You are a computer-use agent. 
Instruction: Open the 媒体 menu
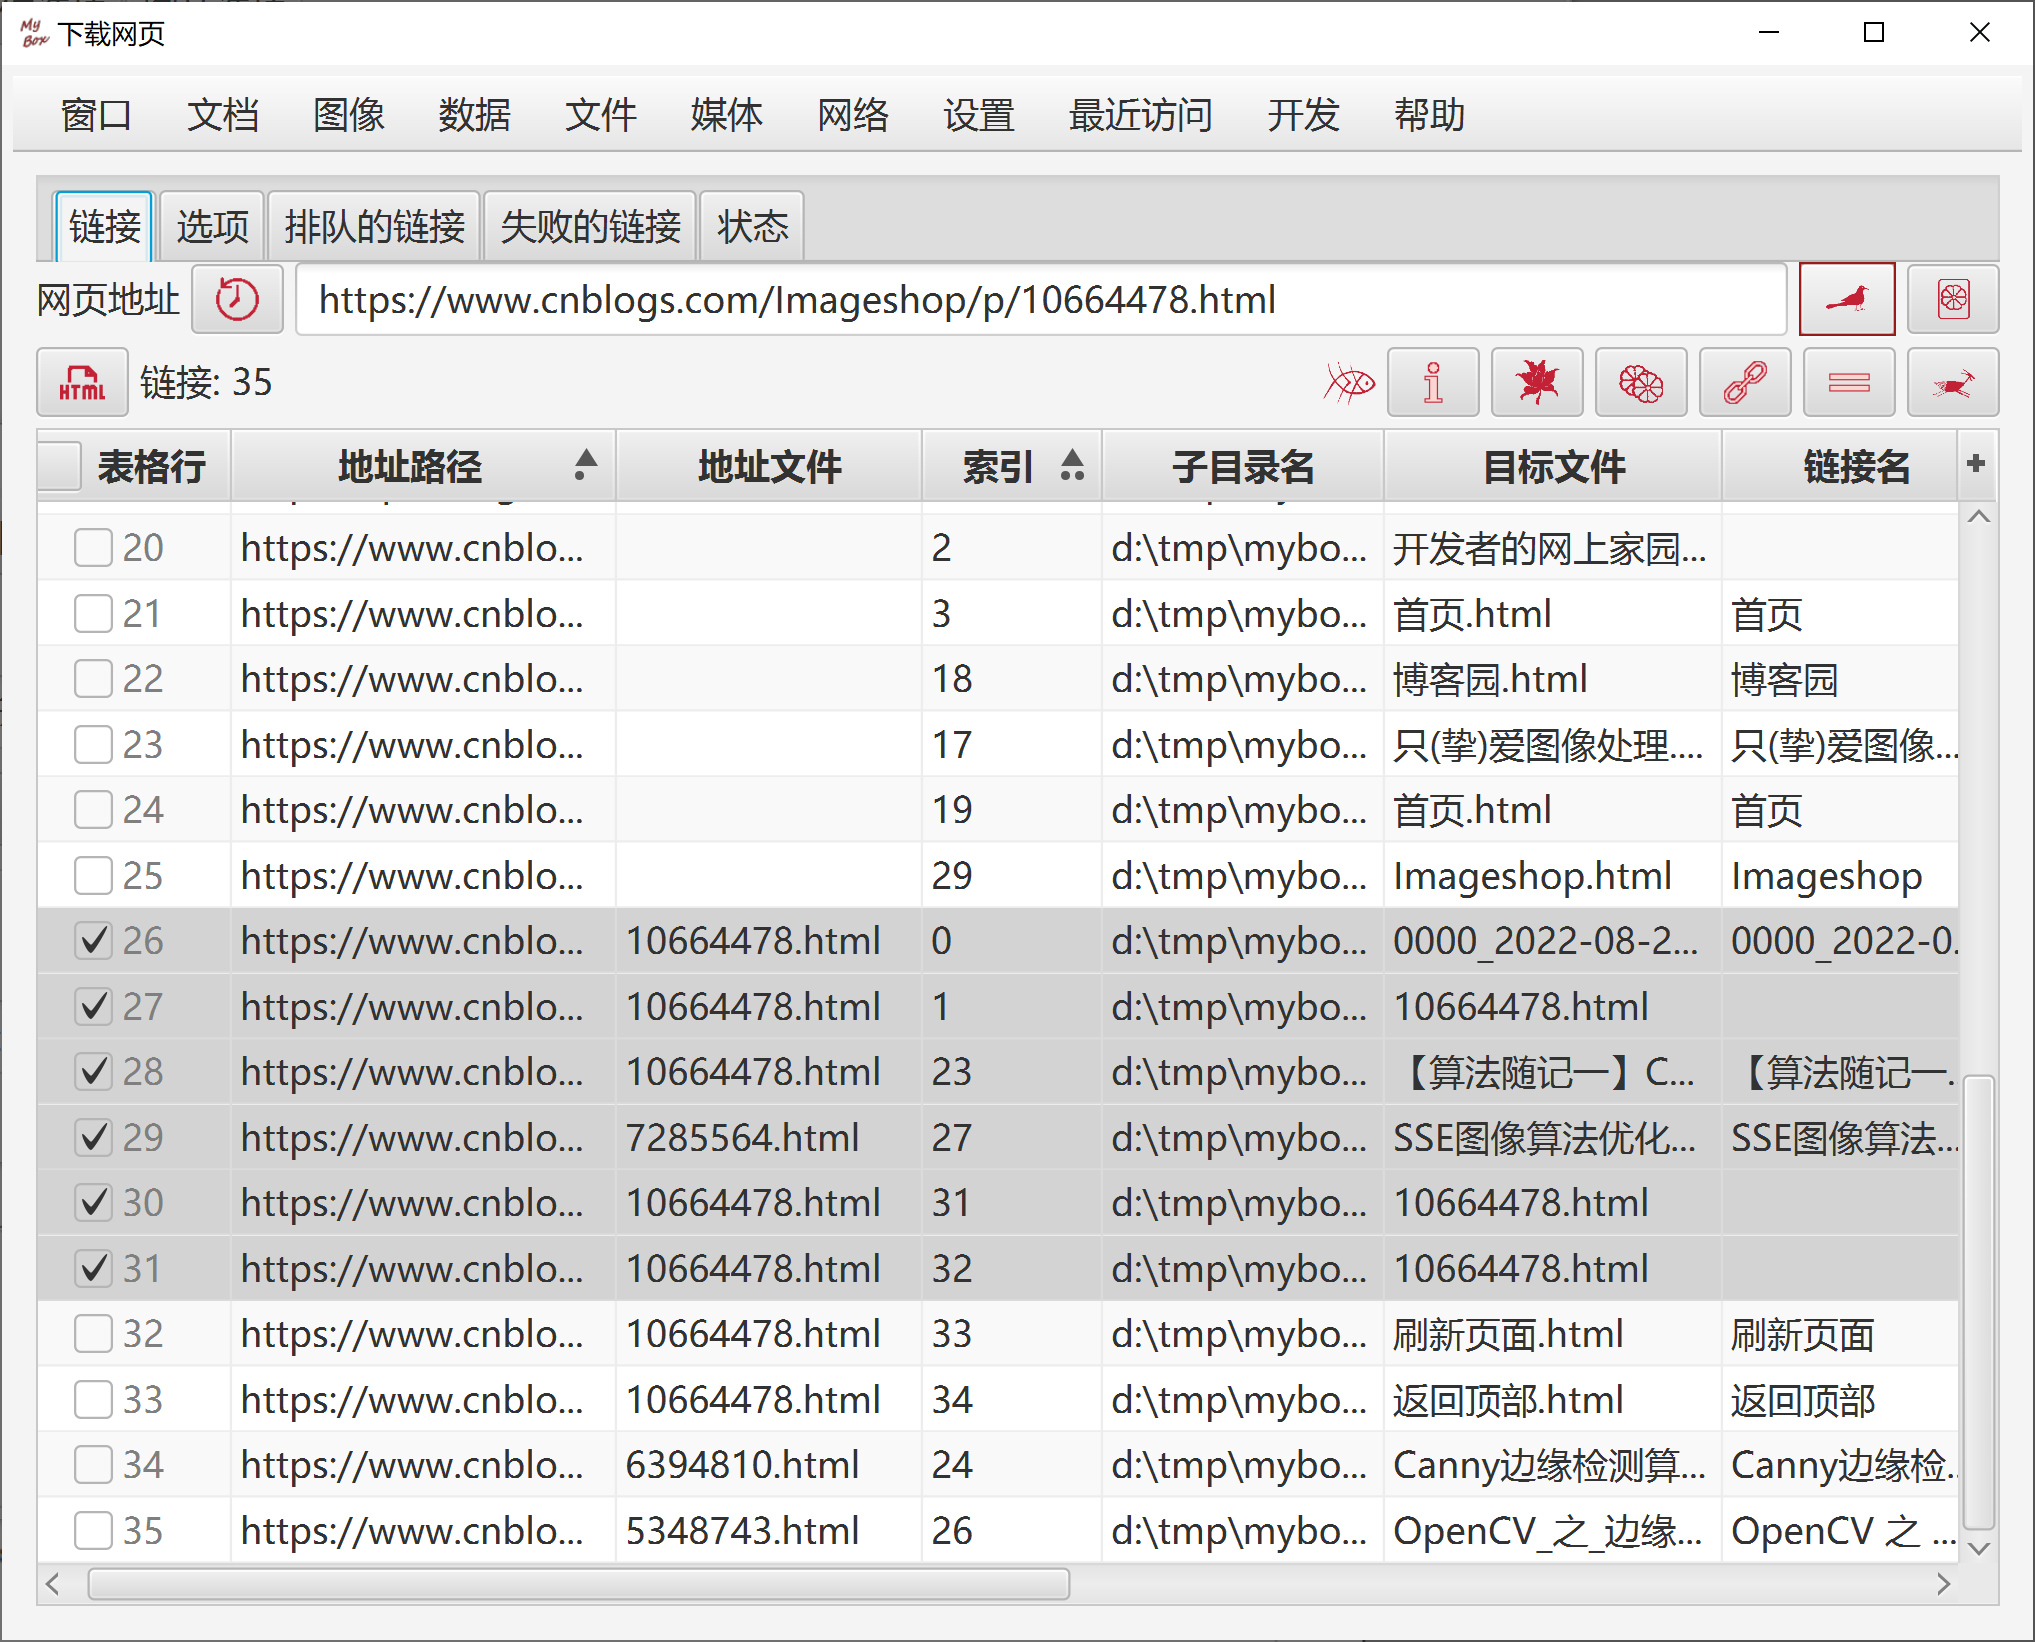coord(726,115)
